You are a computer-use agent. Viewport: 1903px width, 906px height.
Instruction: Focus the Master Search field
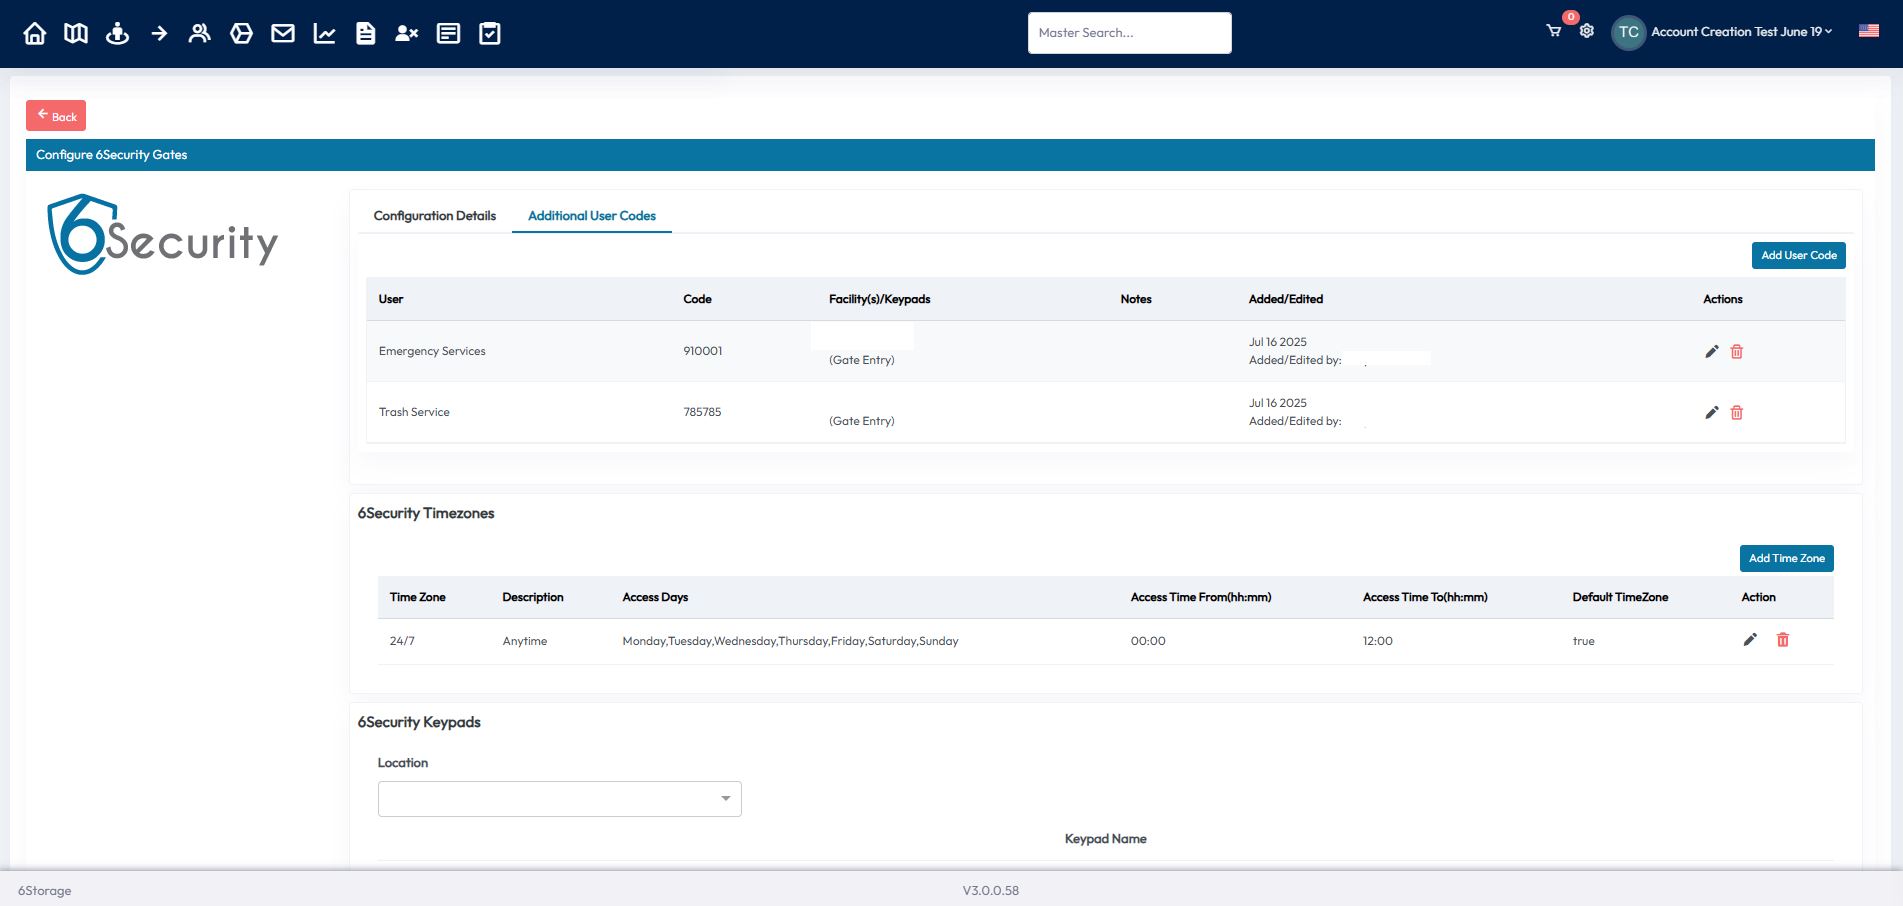1130,33
